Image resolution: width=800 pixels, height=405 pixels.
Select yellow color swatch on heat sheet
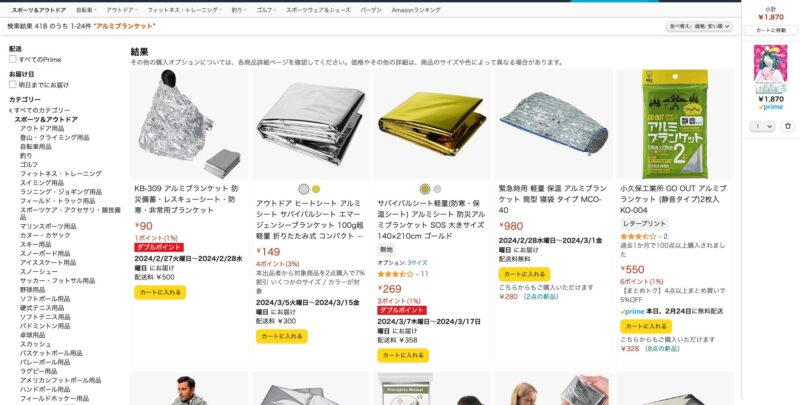point(316,189)
